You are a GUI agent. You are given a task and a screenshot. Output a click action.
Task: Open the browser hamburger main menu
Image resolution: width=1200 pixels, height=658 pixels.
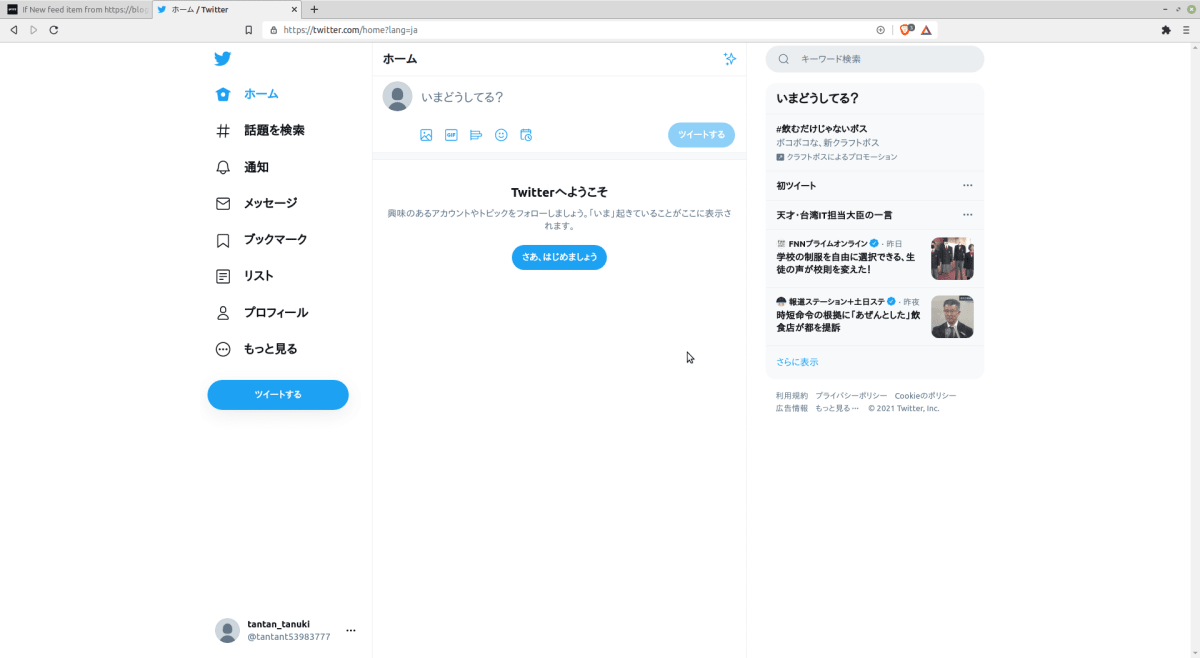click(1186, 30)
